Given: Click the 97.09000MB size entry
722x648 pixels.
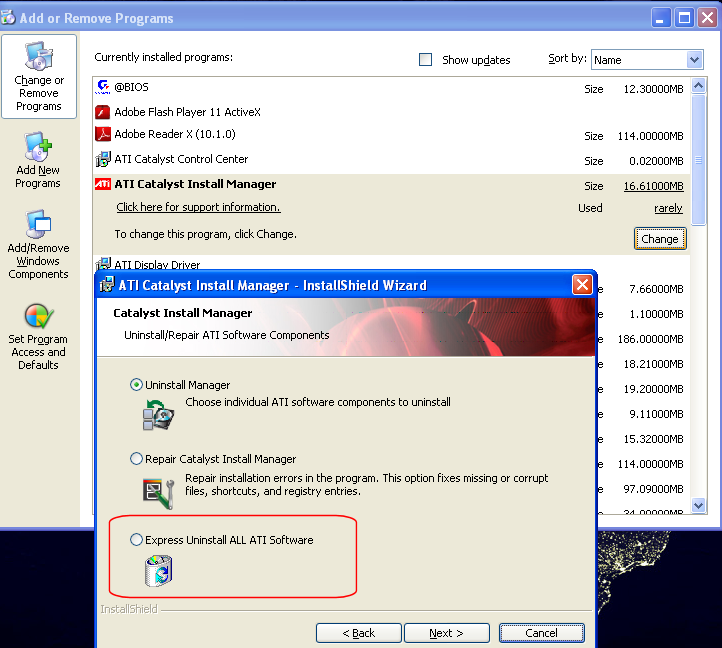Looking at the screenshot, I should (653, 489).
